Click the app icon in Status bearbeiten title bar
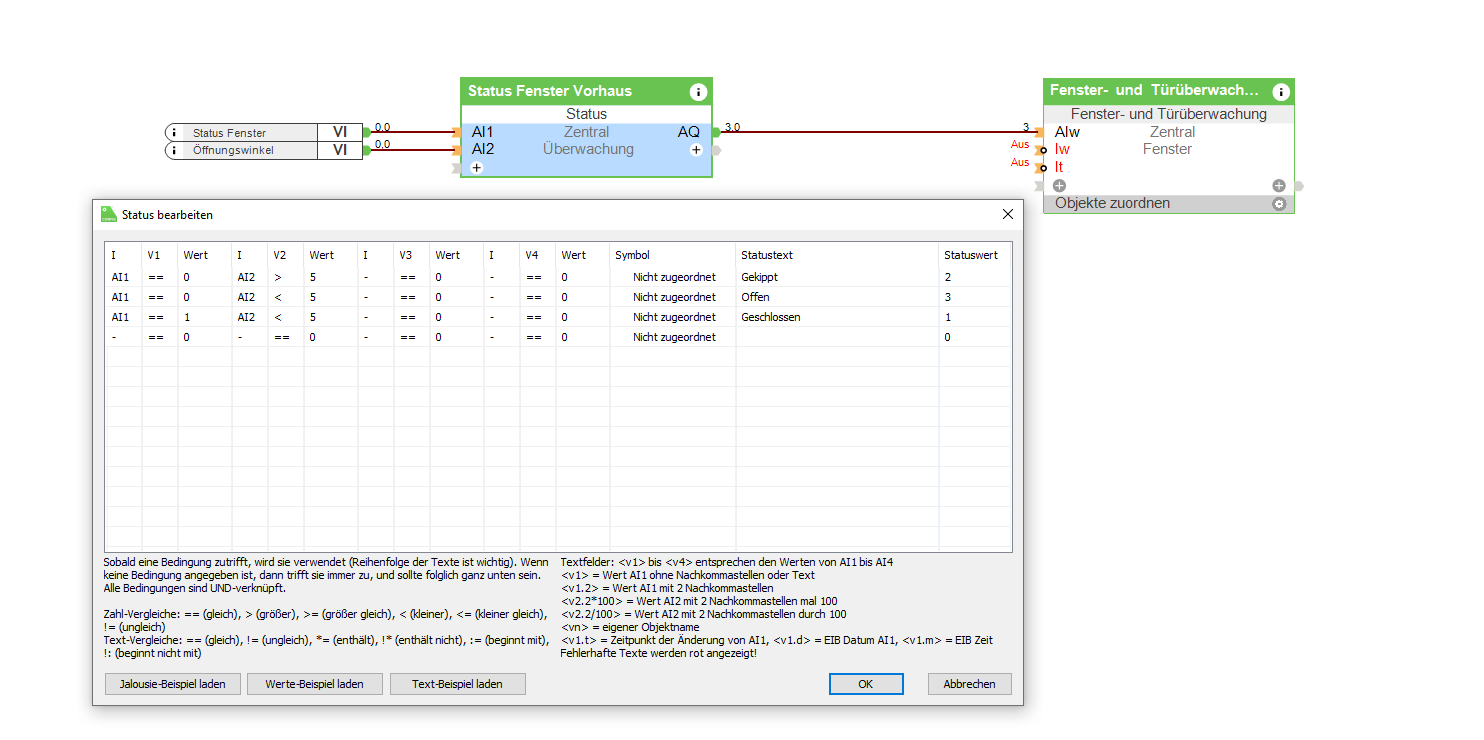The image size is (1484, 740). [109, 214]
